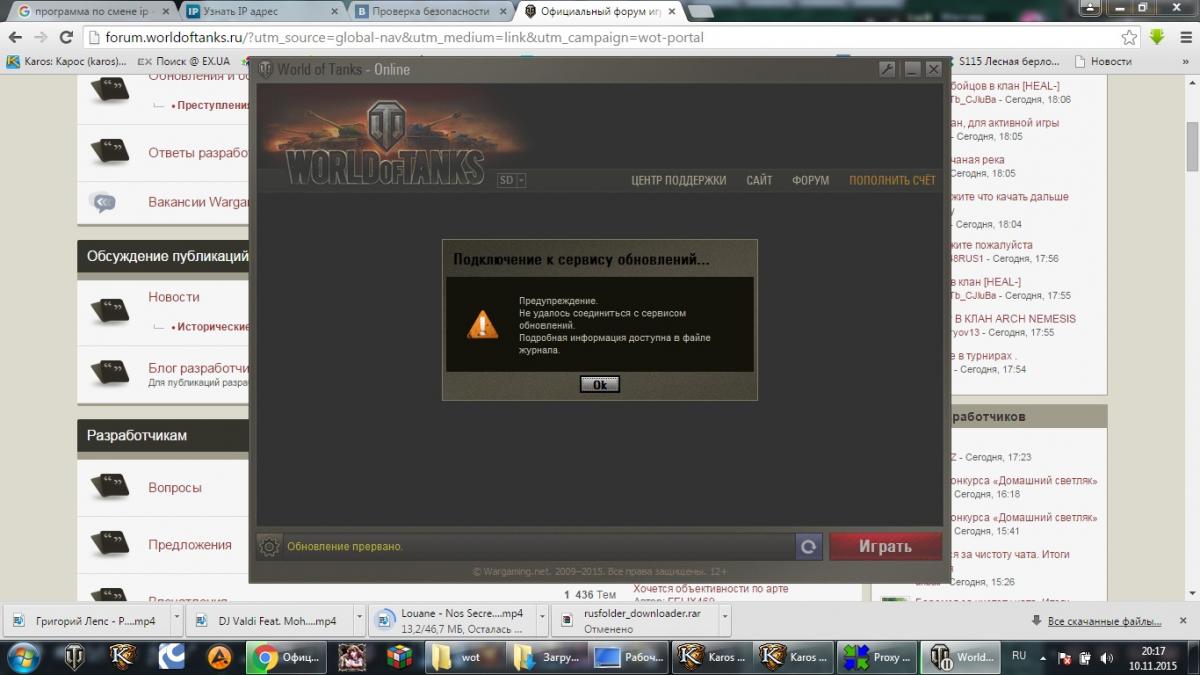
Task: Click the Chrome back arrow
Action: tap(15, 37)
